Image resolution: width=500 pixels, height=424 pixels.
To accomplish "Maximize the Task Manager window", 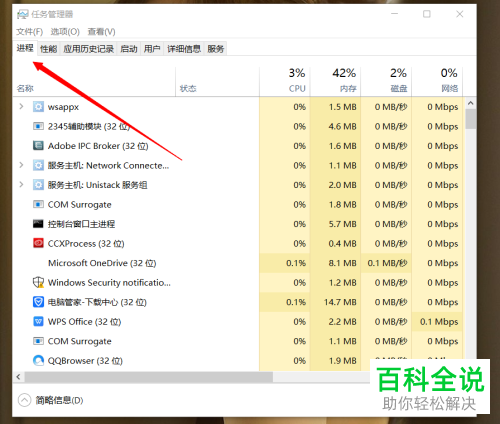I will 427,14.
